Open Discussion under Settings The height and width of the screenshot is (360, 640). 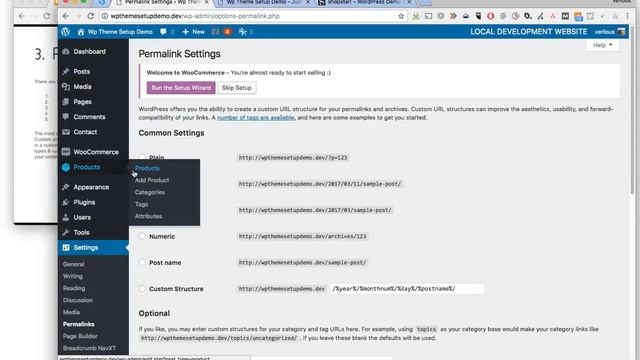pyautogui.click(x=78, y=300)
